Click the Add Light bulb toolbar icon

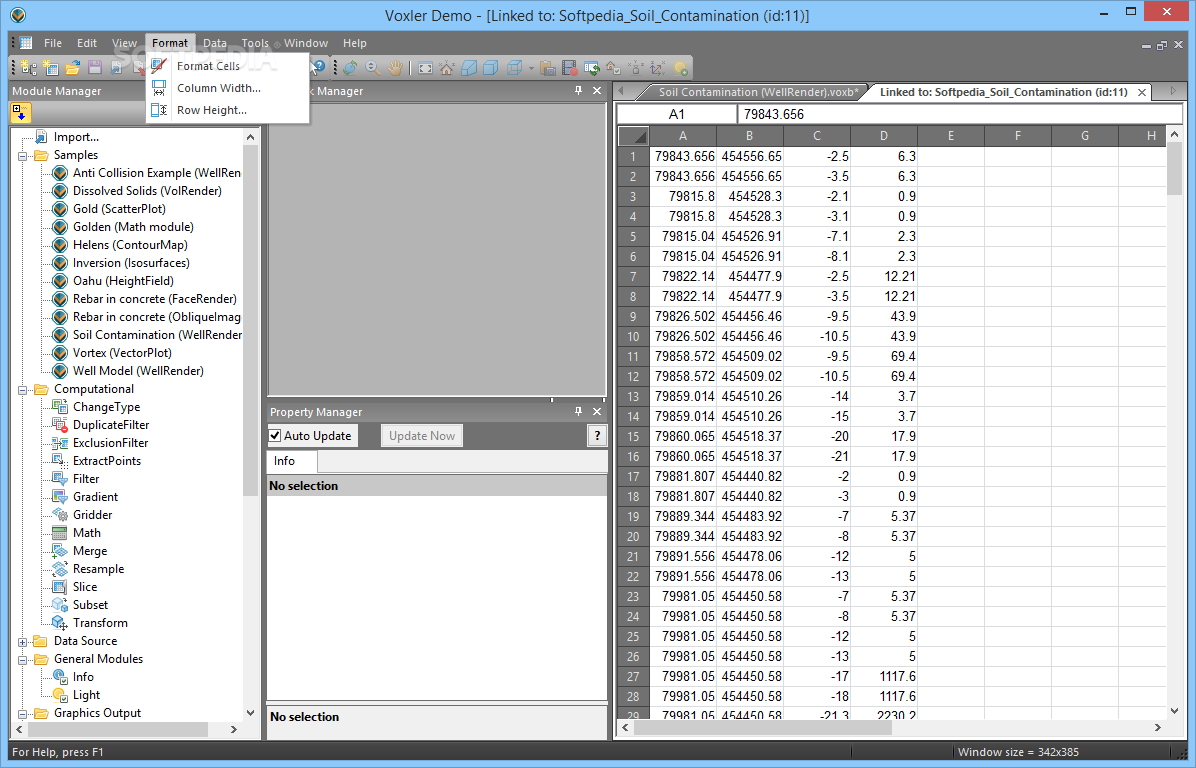point(681,68)
